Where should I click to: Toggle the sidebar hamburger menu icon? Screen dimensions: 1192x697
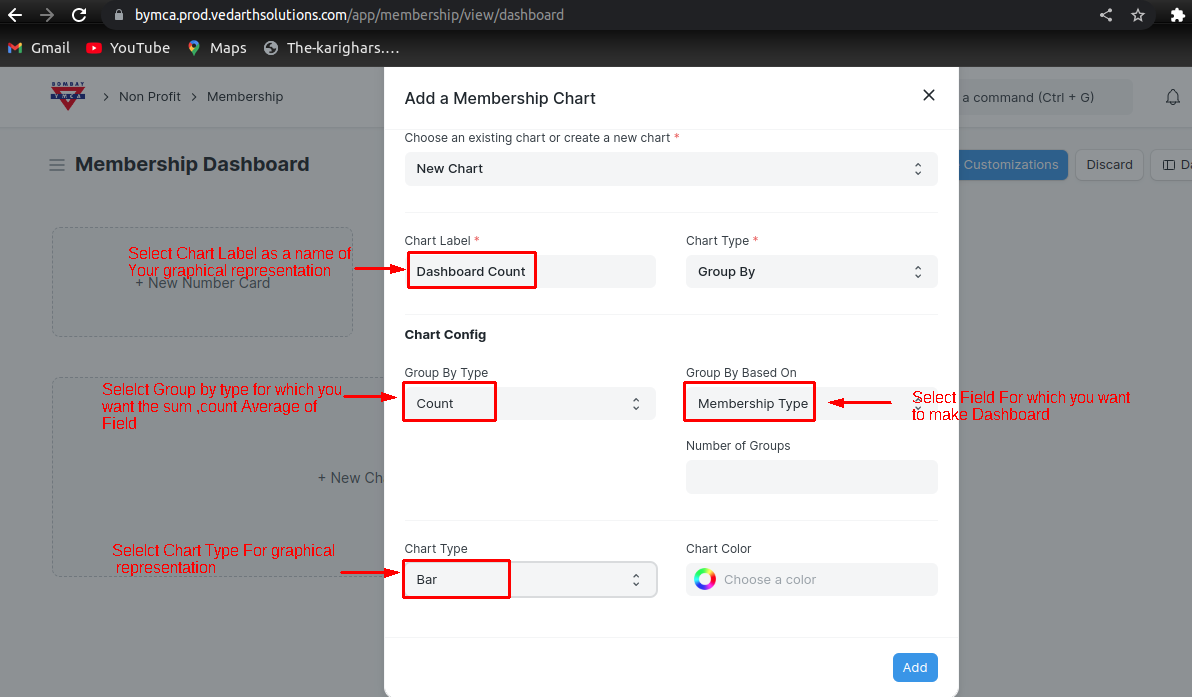[57, 165]
